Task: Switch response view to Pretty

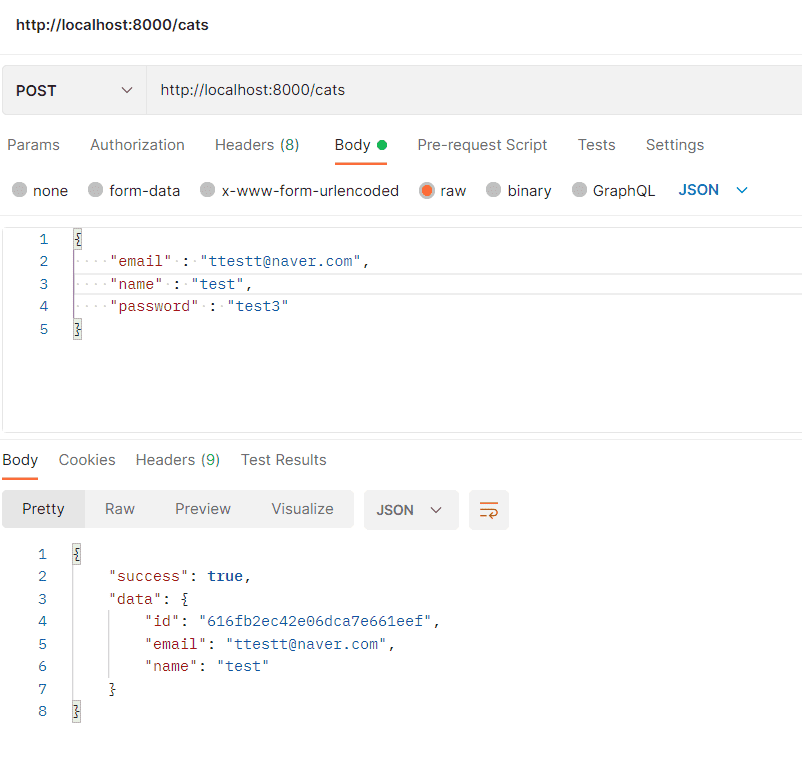Action: tap(43, 509)
